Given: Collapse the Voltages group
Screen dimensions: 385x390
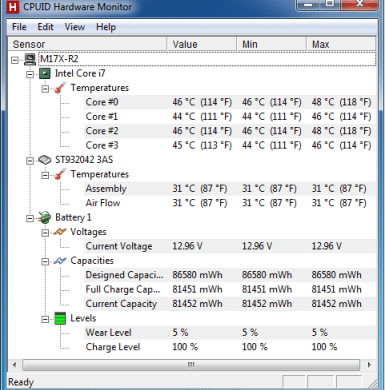Looking at the screenshot, I should point(45,233).
